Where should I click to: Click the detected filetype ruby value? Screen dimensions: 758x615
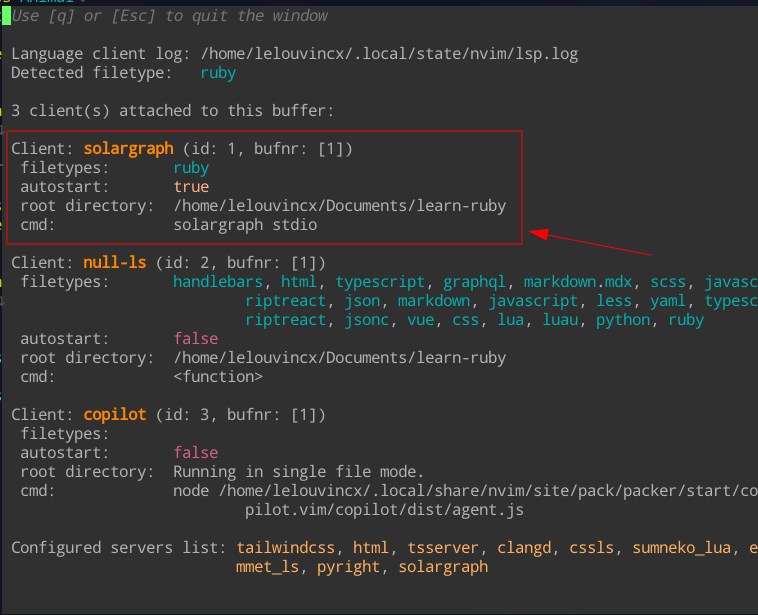coord(218,73)
